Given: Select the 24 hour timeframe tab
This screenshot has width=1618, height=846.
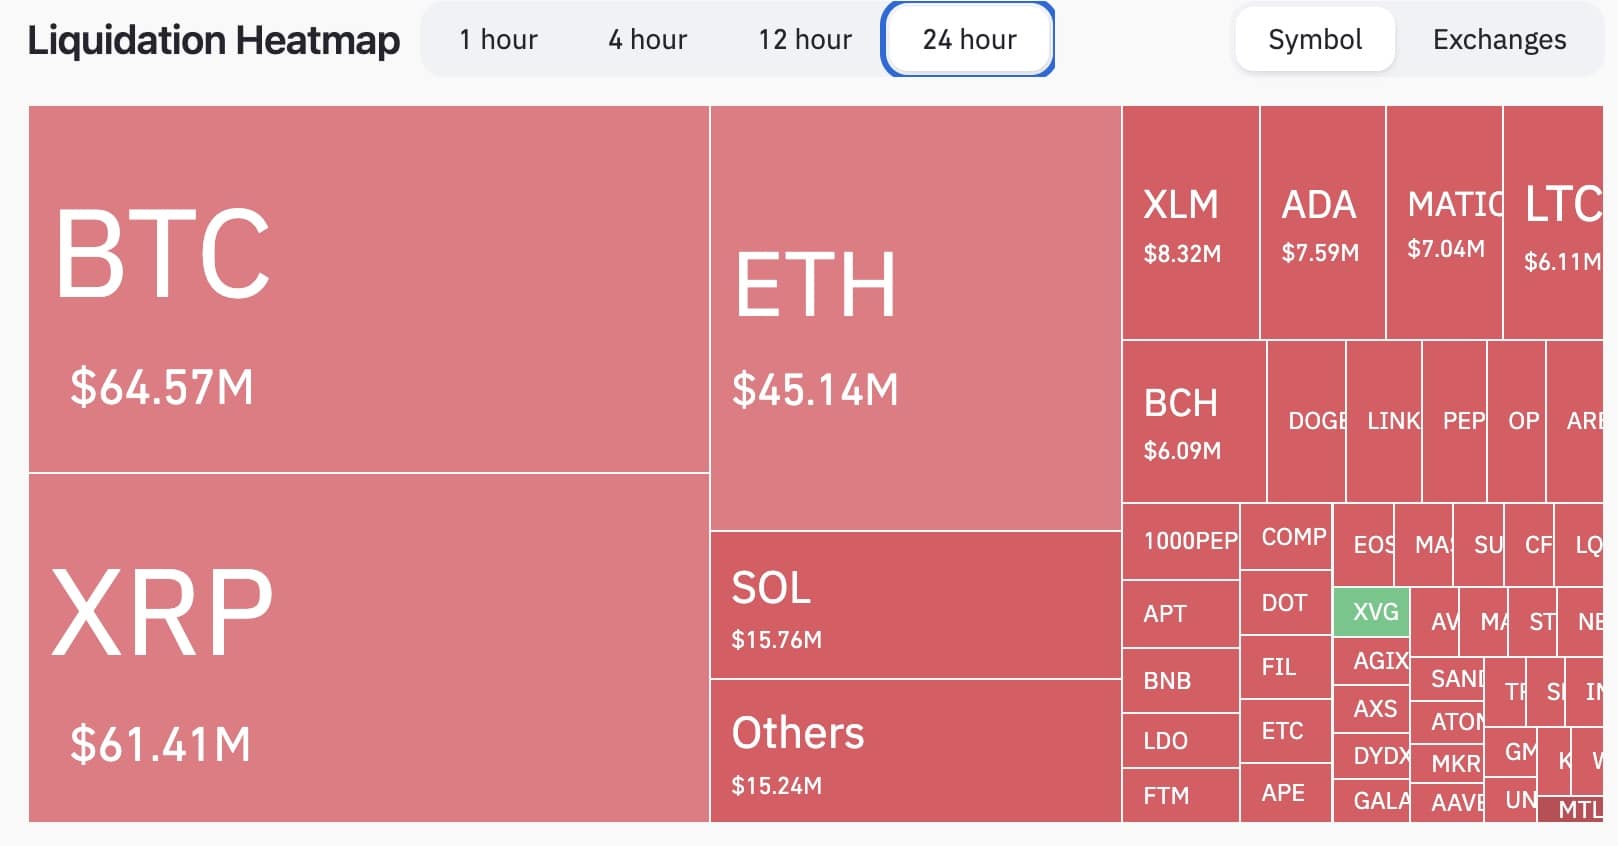Looking at the screenshot, I should point(968,40).
